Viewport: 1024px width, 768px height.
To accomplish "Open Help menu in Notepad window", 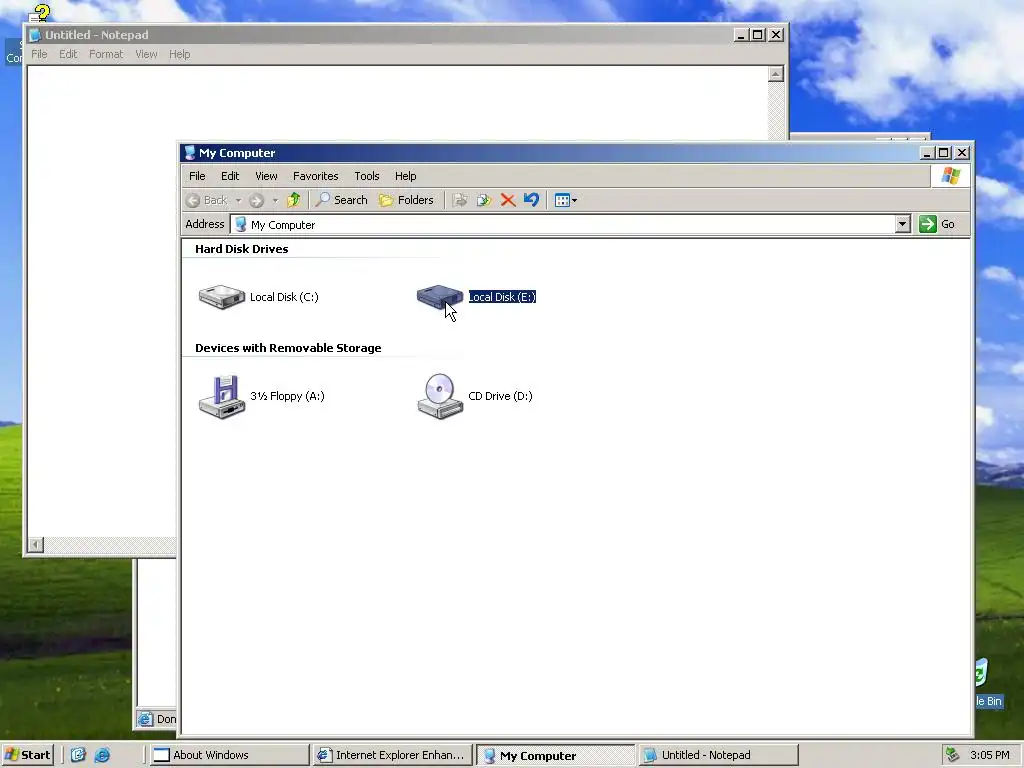I will click(x=180, y=54).
